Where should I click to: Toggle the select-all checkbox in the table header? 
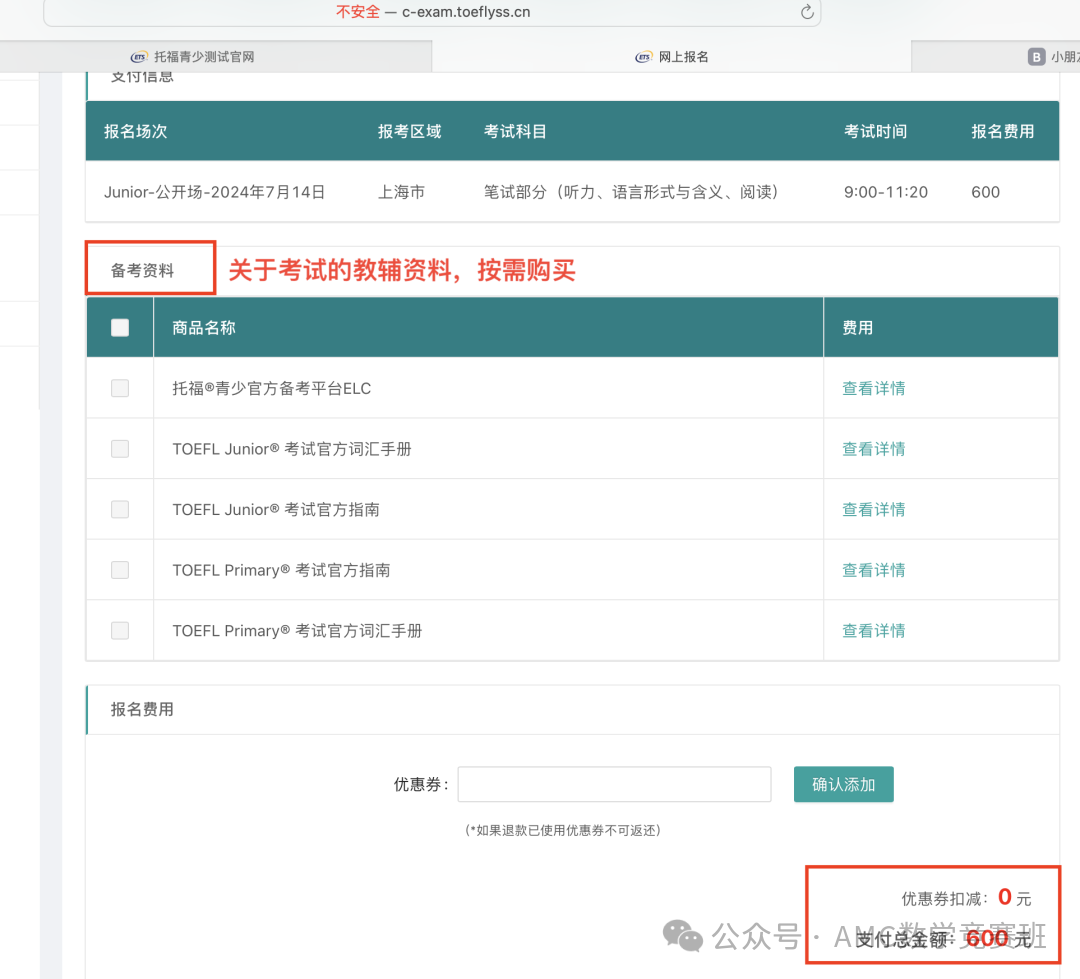pos(120,327)
